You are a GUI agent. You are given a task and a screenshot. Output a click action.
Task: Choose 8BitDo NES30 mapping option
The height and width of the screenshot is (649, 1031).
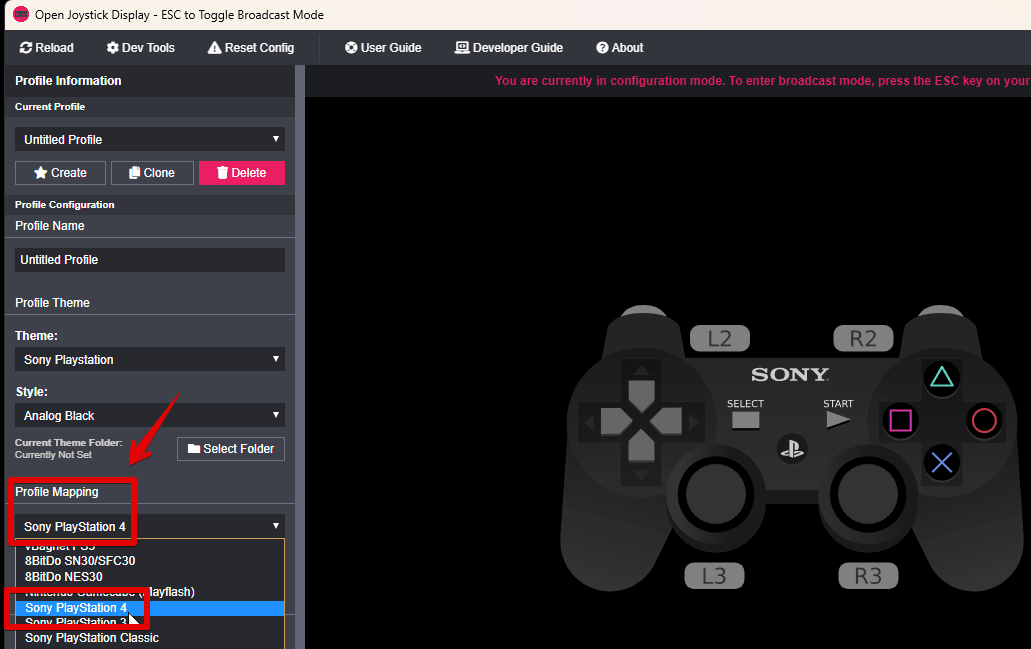pyautogui.click(x=150, y=577)
